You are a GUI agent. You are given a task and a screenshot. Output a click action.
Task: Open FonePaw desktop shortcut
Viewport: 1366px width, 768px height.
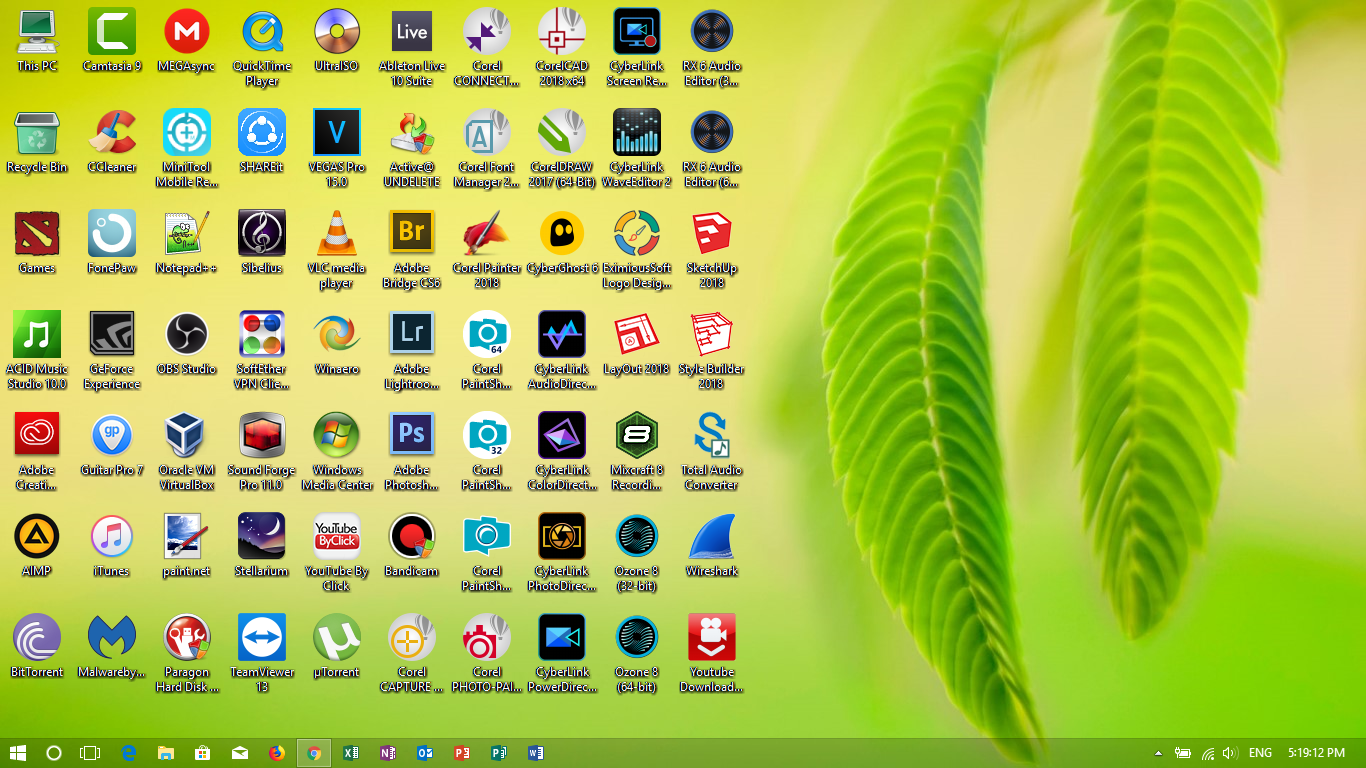112,233
